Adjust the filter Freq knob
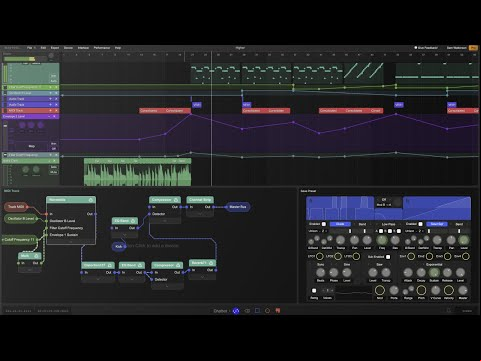 382,240
